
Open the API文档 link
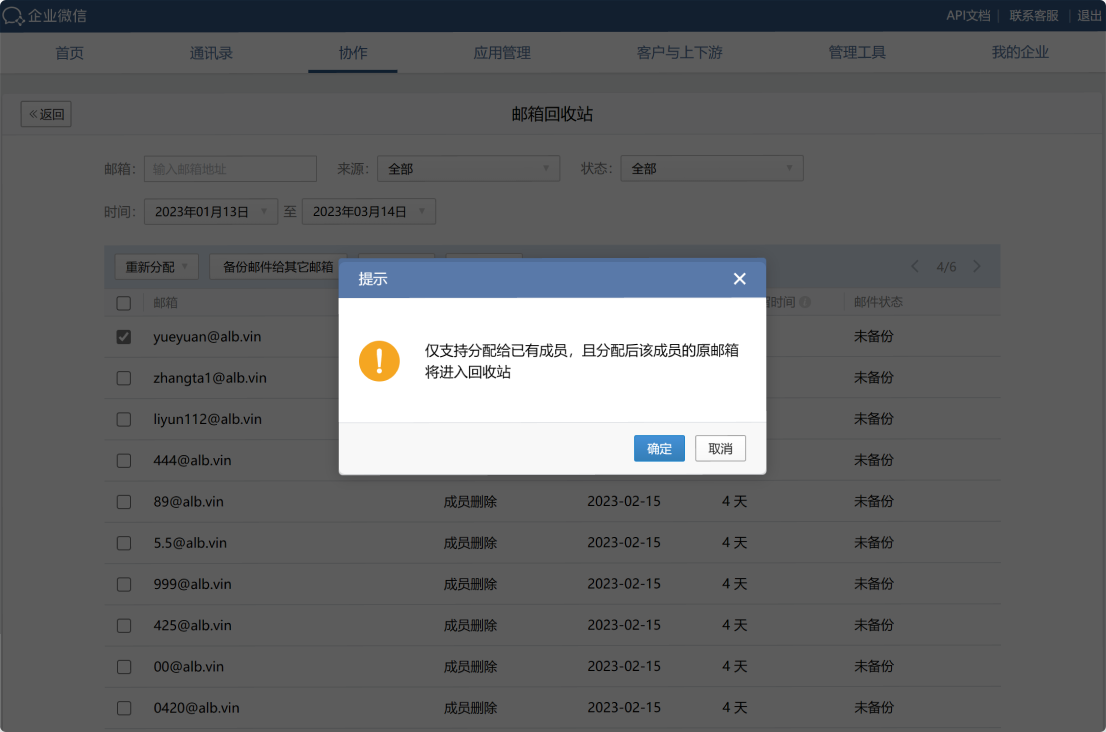click(x=968, y=15)
